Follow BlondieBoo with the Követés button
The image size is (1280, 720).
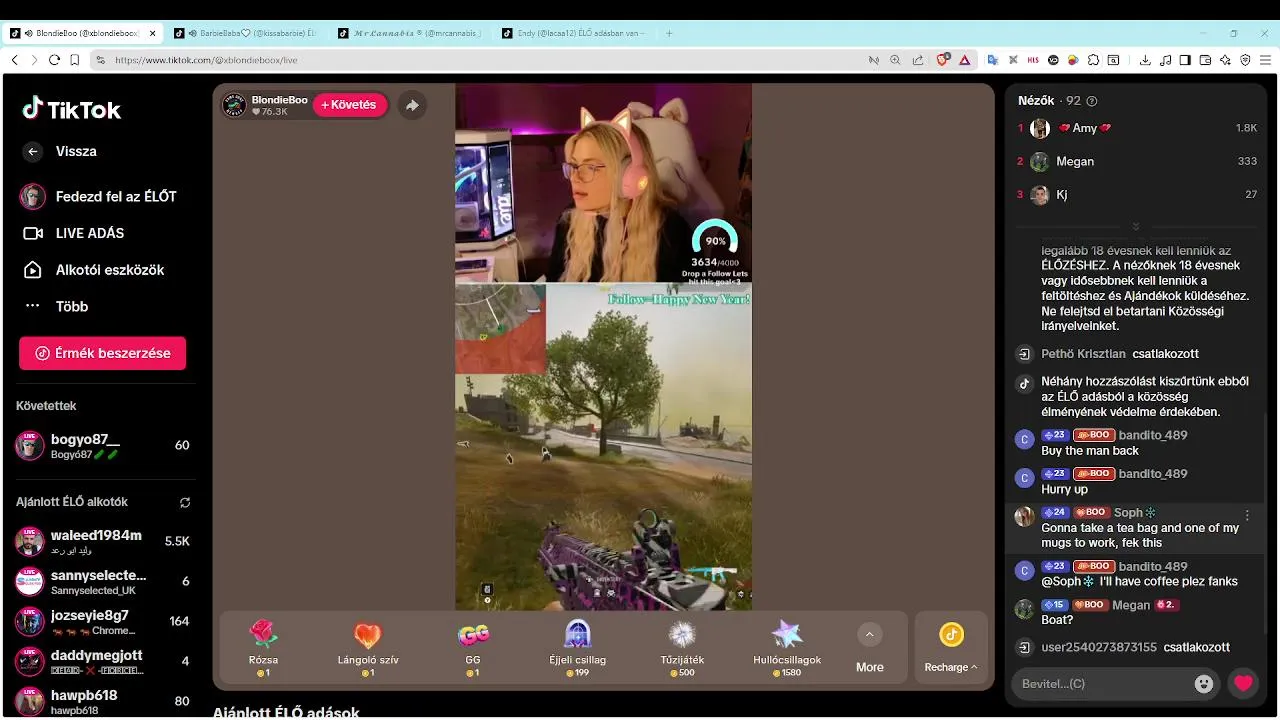349,105
